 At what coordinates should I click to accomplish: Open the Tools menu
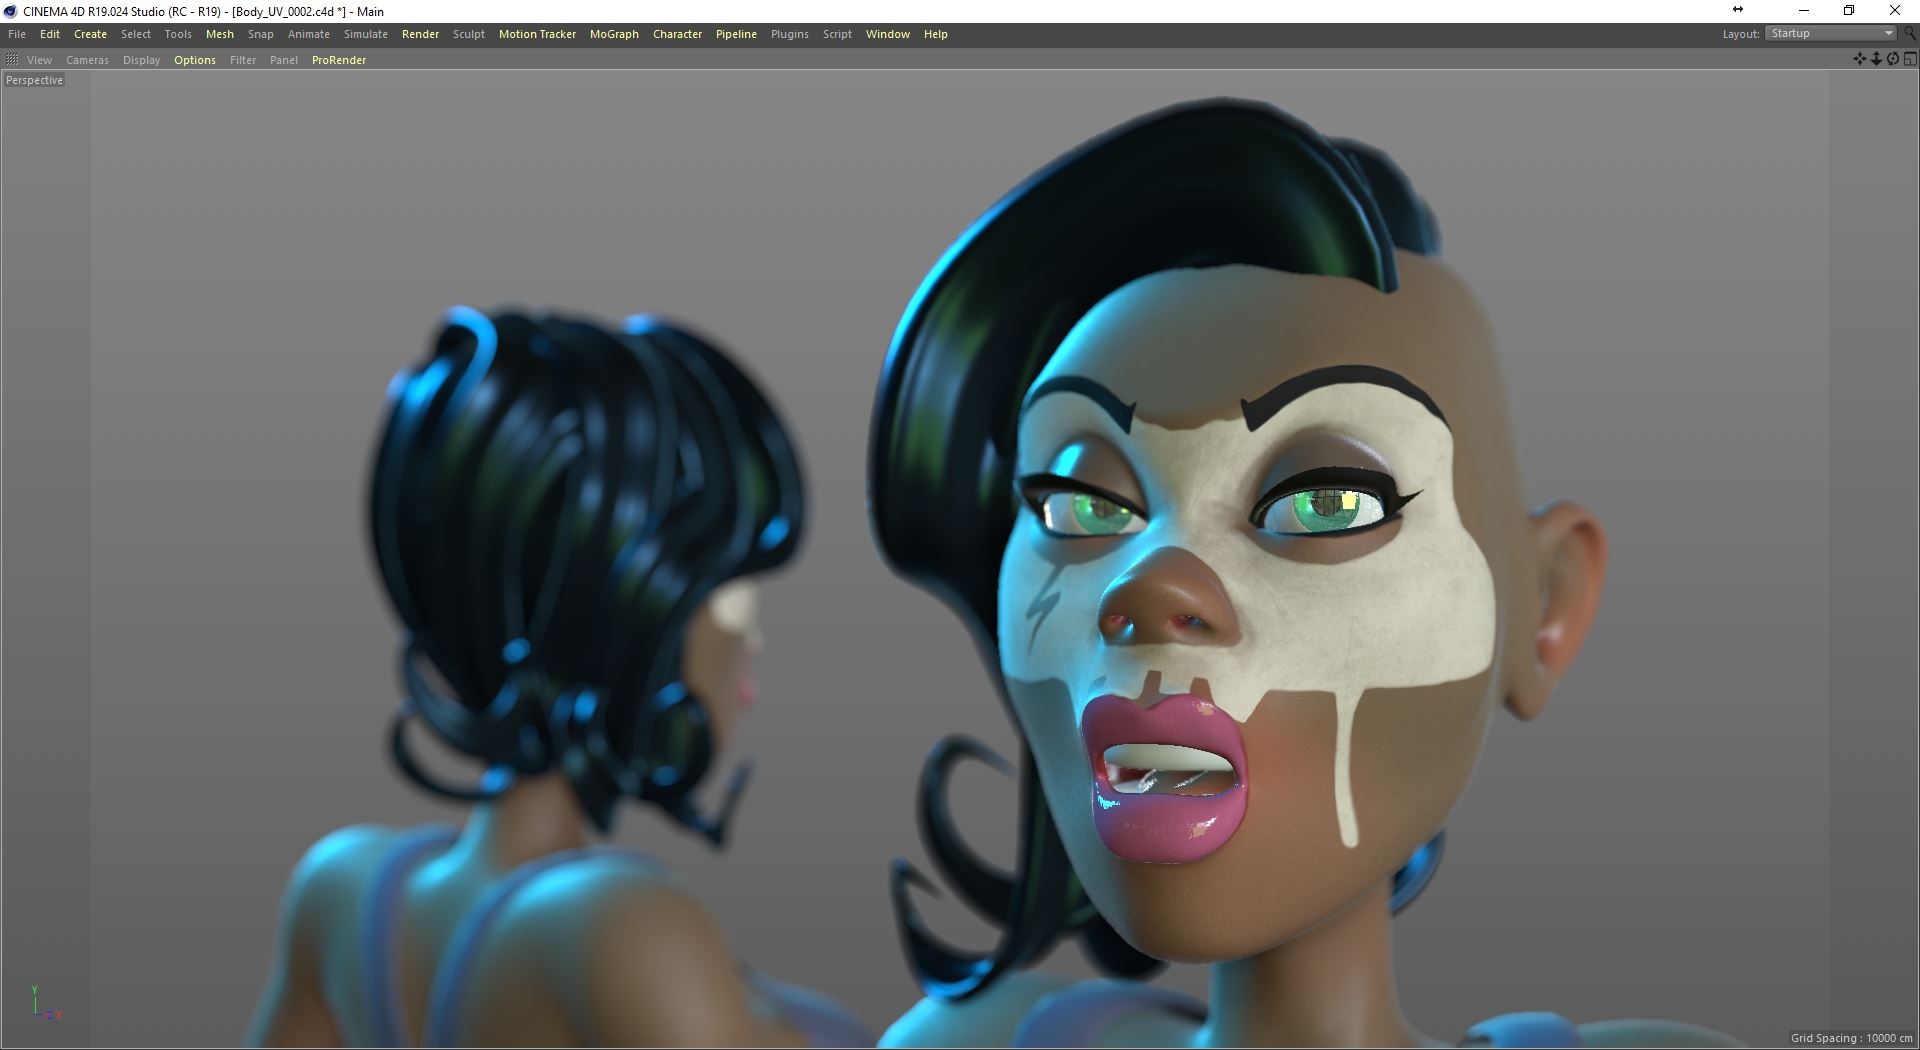tap(178, 34)
